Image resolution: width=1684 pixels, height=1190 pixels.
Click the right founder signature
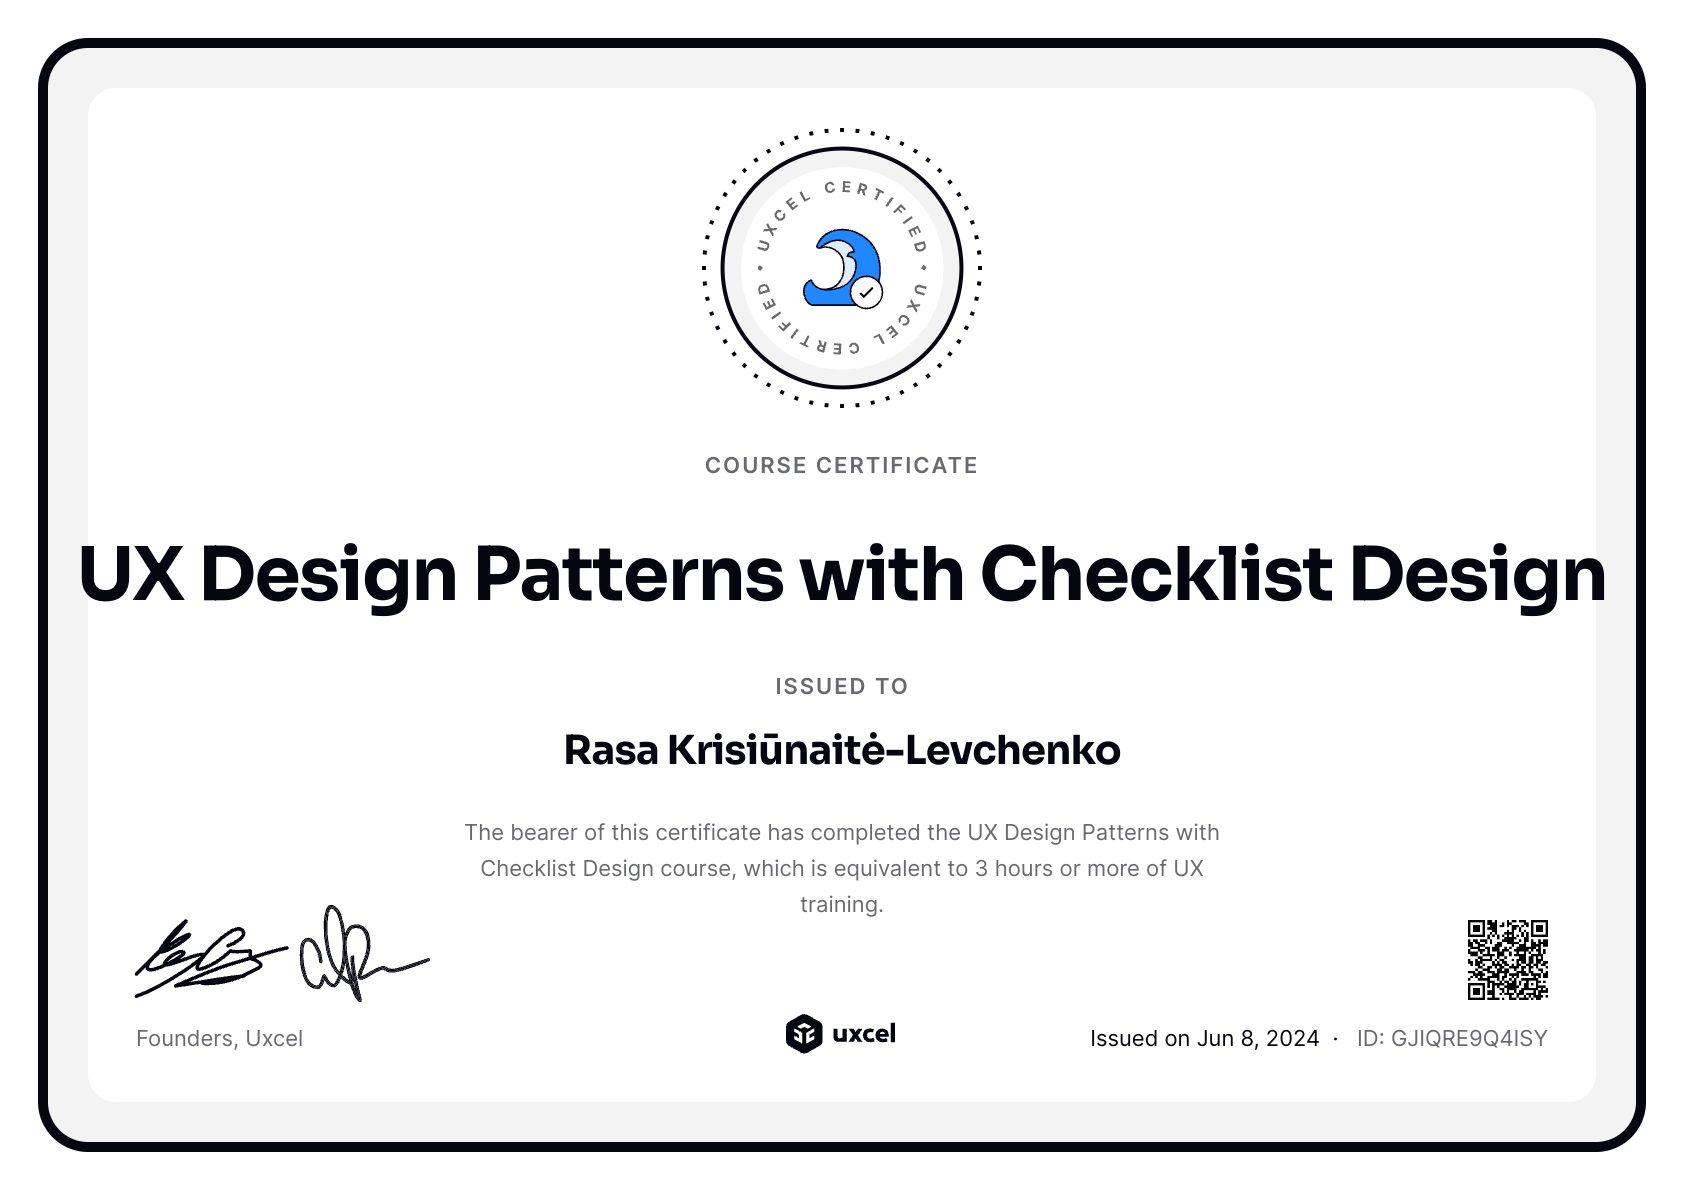coord(355,957)
